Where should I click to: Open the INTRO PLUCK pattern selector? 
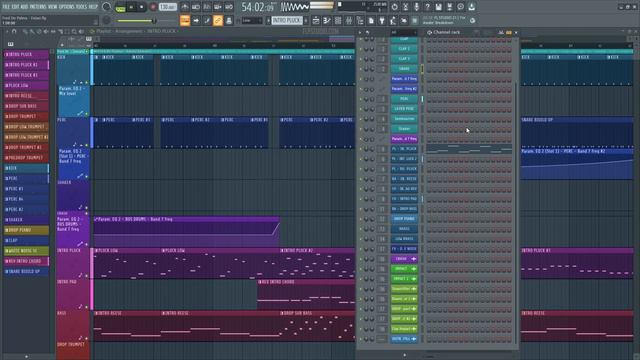[287, 20]
